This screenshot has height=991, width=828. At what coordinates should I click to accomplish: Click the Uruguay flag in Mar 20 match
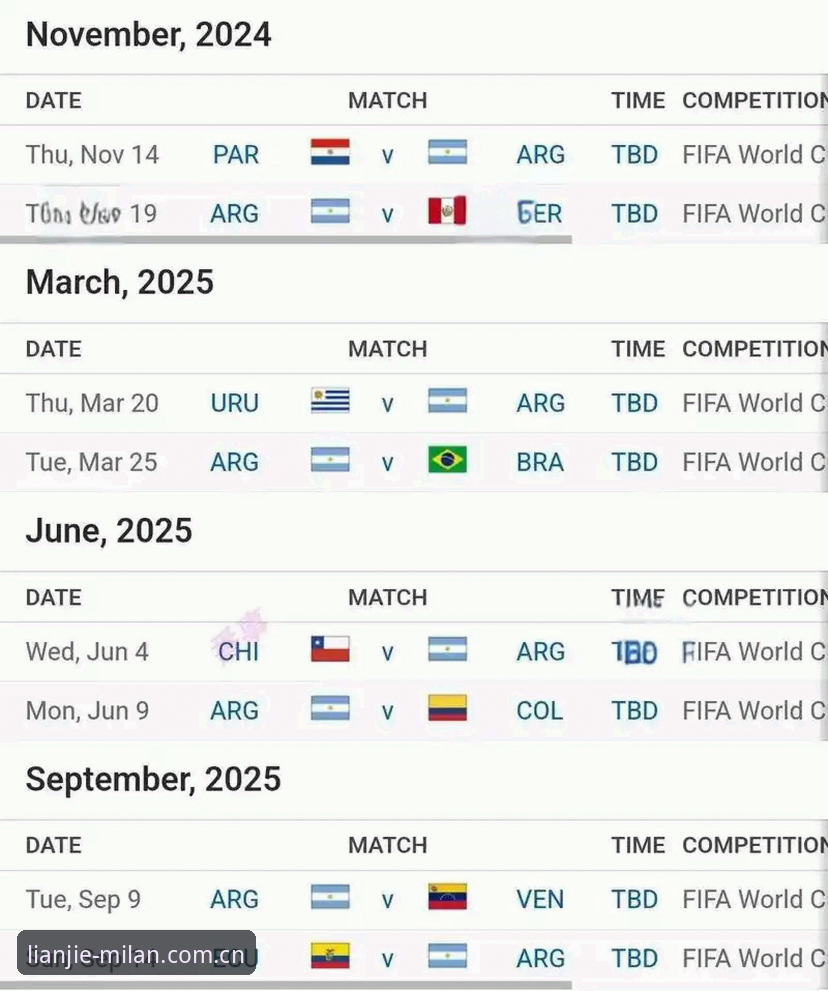(330, 401)
